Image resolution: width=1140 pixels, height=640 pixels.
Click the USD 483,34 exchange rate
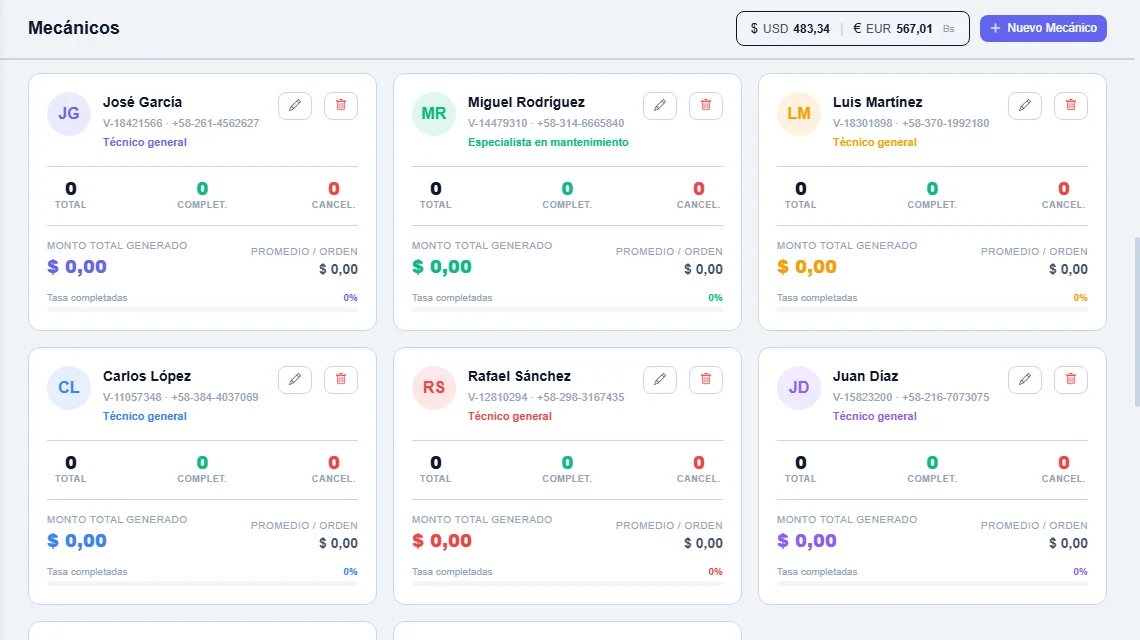[x=790, y=29]
